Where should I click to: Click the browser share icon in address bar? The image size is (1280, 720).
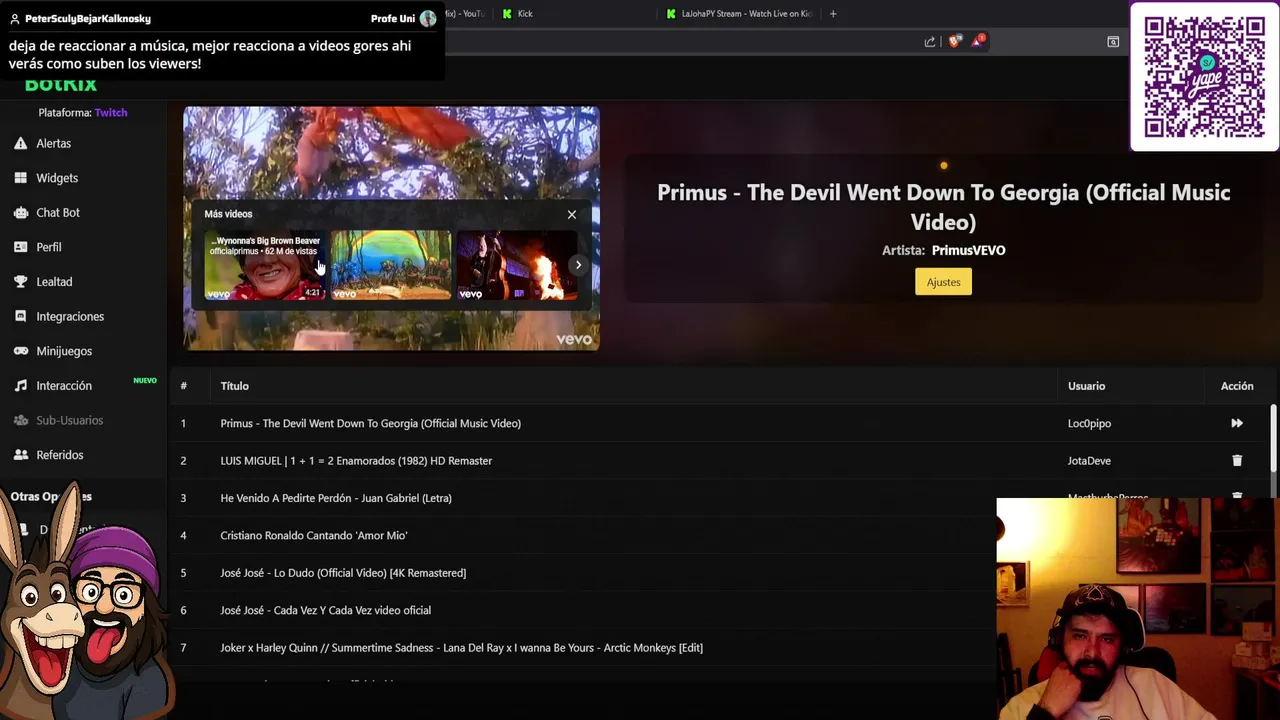(930, 41)
